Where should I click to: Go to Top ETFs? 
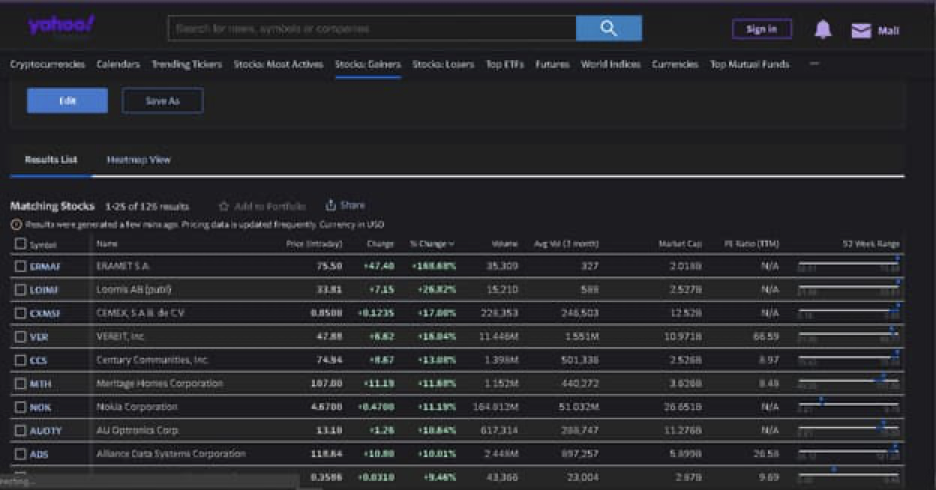(x=504, y=64)
